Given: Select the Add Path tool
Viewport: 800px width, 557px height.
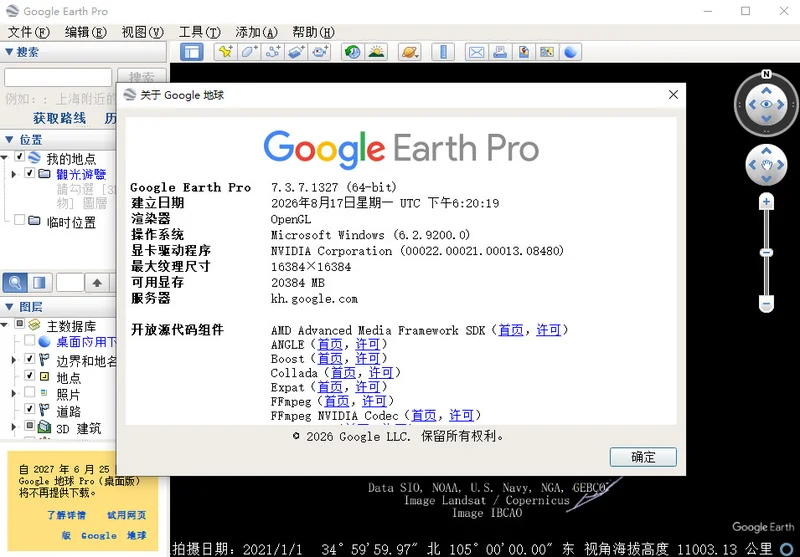Looking at the screenshot, I should 273,52.
